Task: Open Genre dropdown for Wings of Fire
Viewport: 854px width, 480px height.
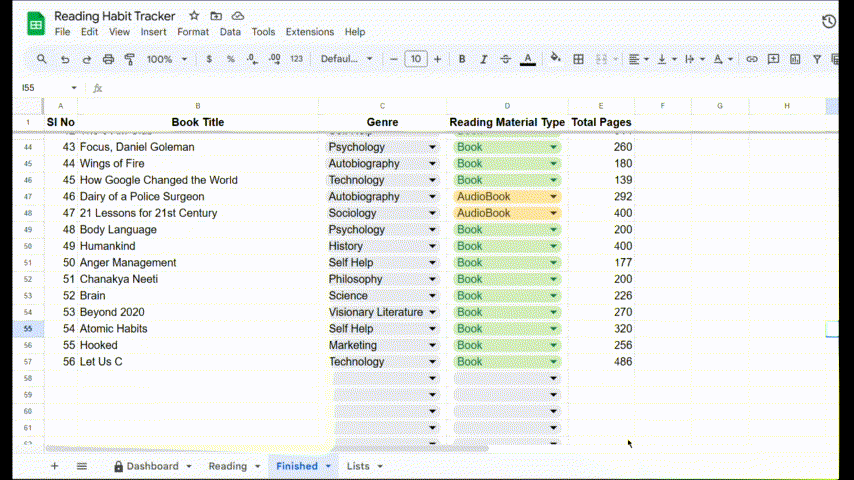Action: [x=432, y=163]
